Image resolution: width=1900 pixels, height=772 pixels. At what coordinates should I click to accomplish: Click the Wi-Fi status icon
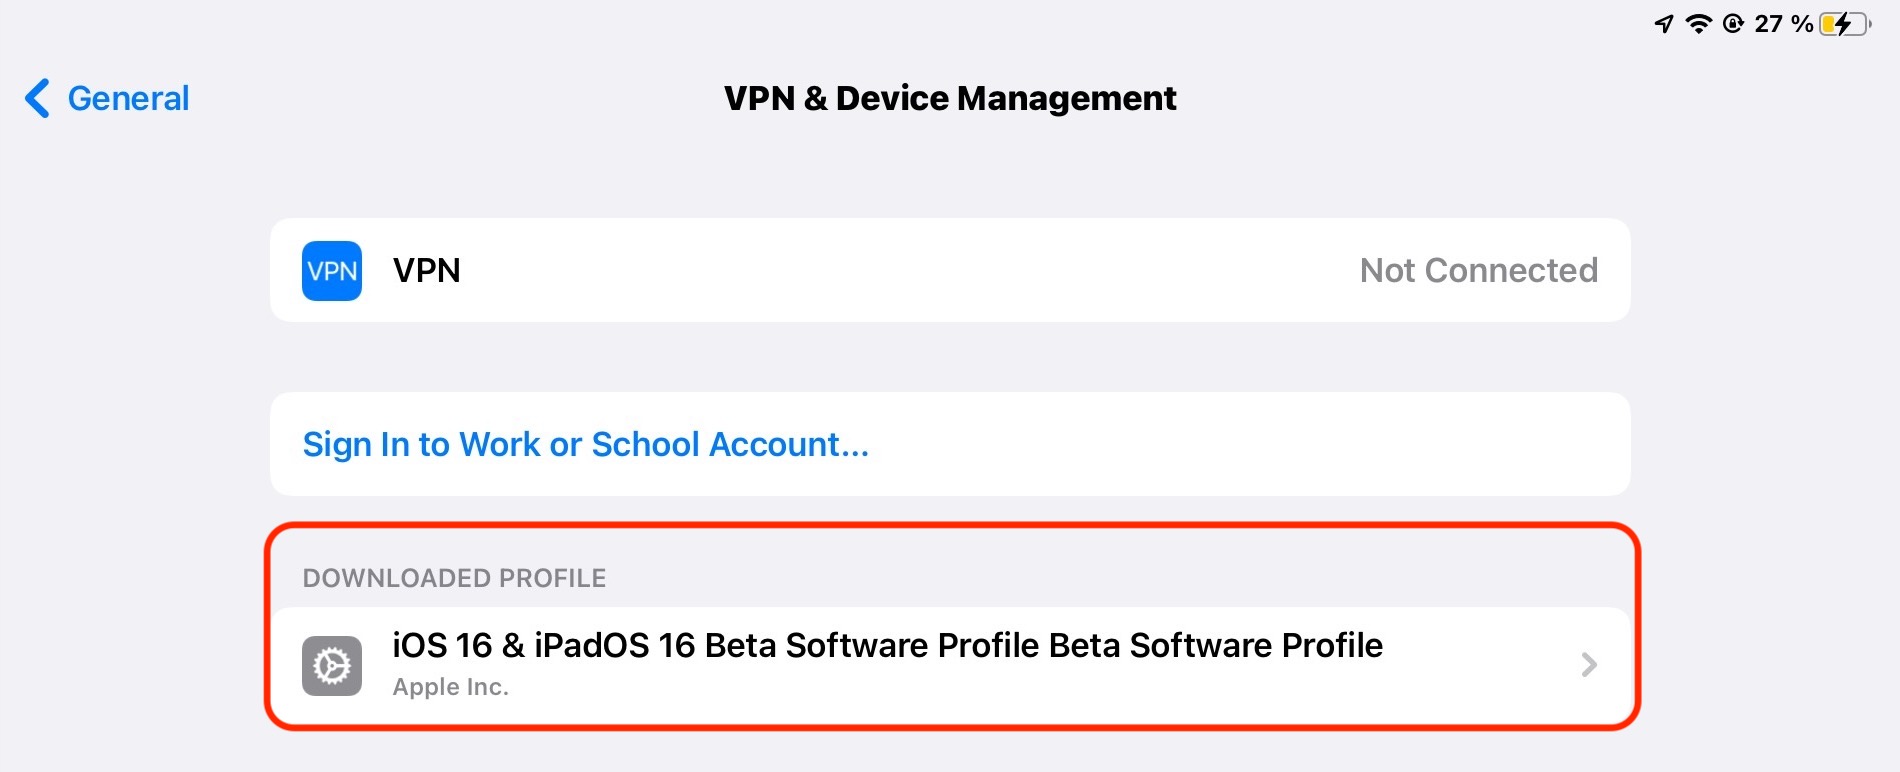[1698, 23]
